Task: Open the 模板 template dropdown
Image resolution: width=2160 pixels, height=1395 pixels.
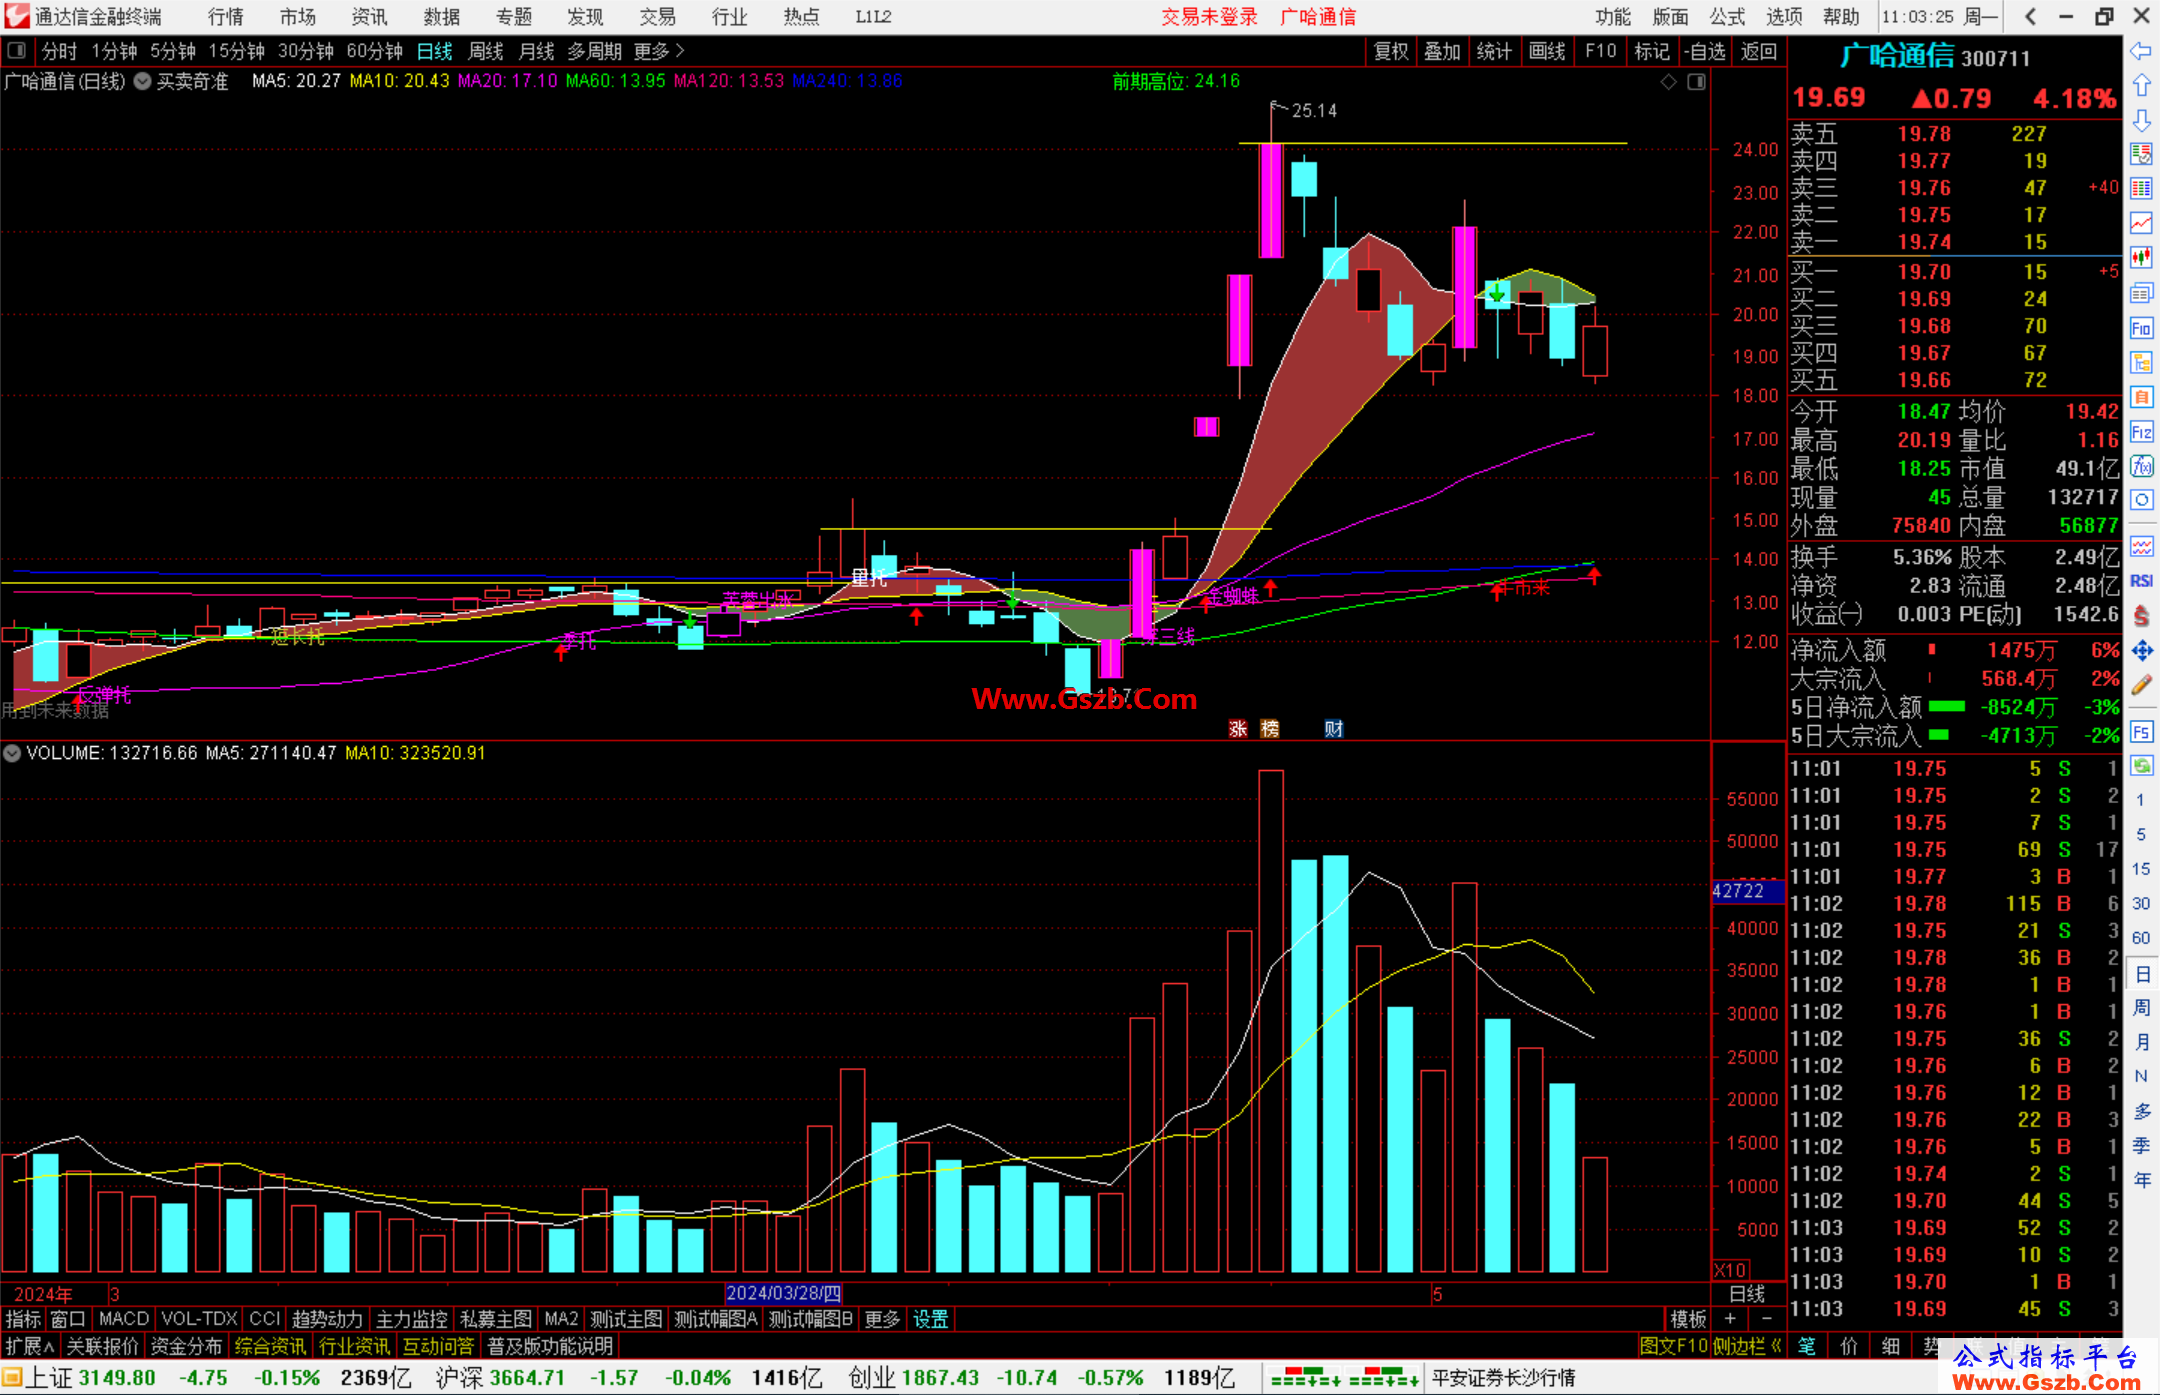Action: 1688,1320
